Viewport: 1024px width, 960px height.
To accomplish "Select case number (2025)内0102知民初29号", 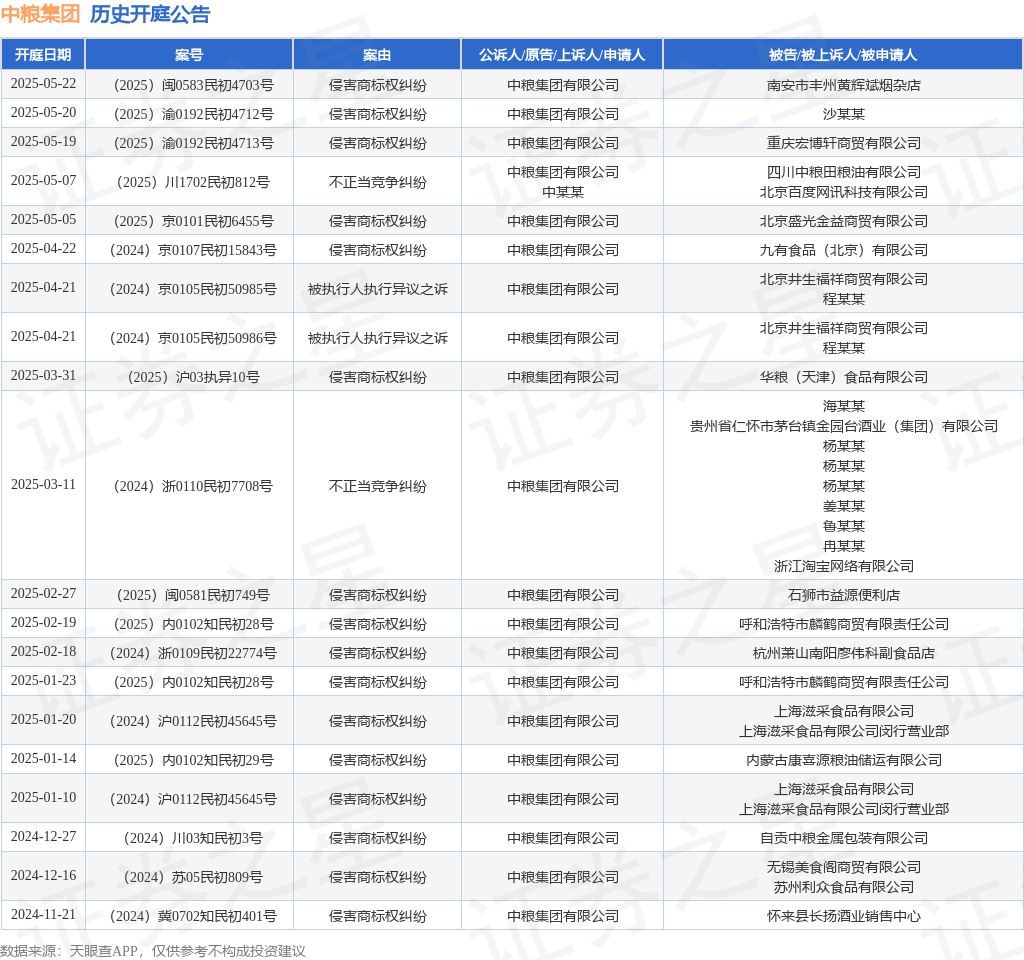I will [x=193, y=760].
